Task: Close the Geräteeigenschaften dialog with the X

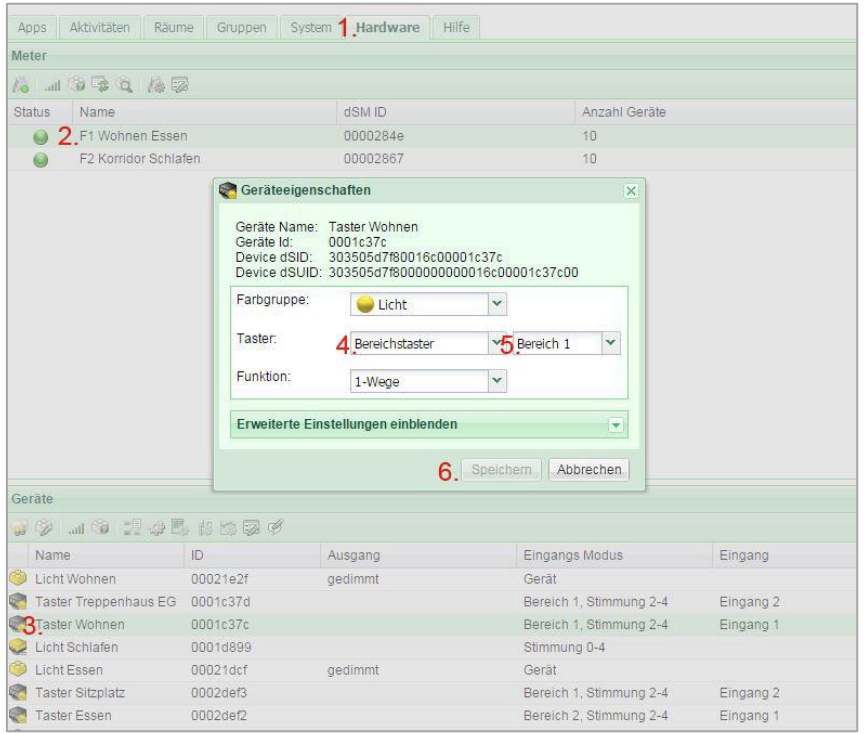Action: [x=630, y=190]
